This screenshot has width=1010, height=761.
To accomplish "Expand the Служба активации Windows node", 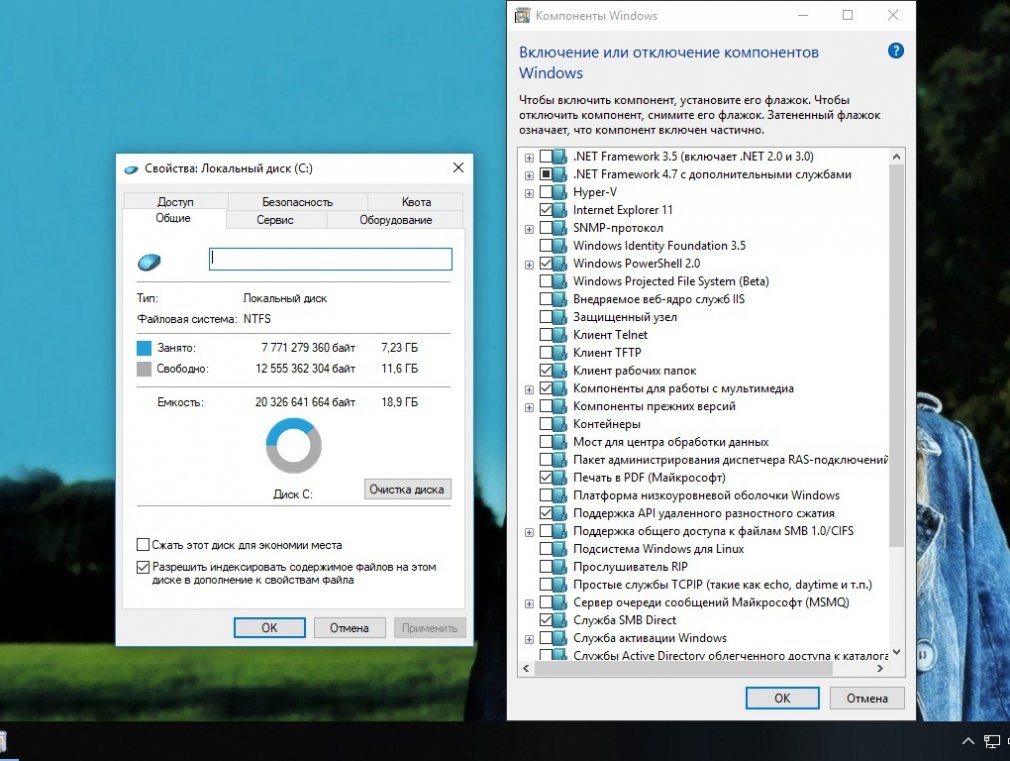I will coord(529,639).
